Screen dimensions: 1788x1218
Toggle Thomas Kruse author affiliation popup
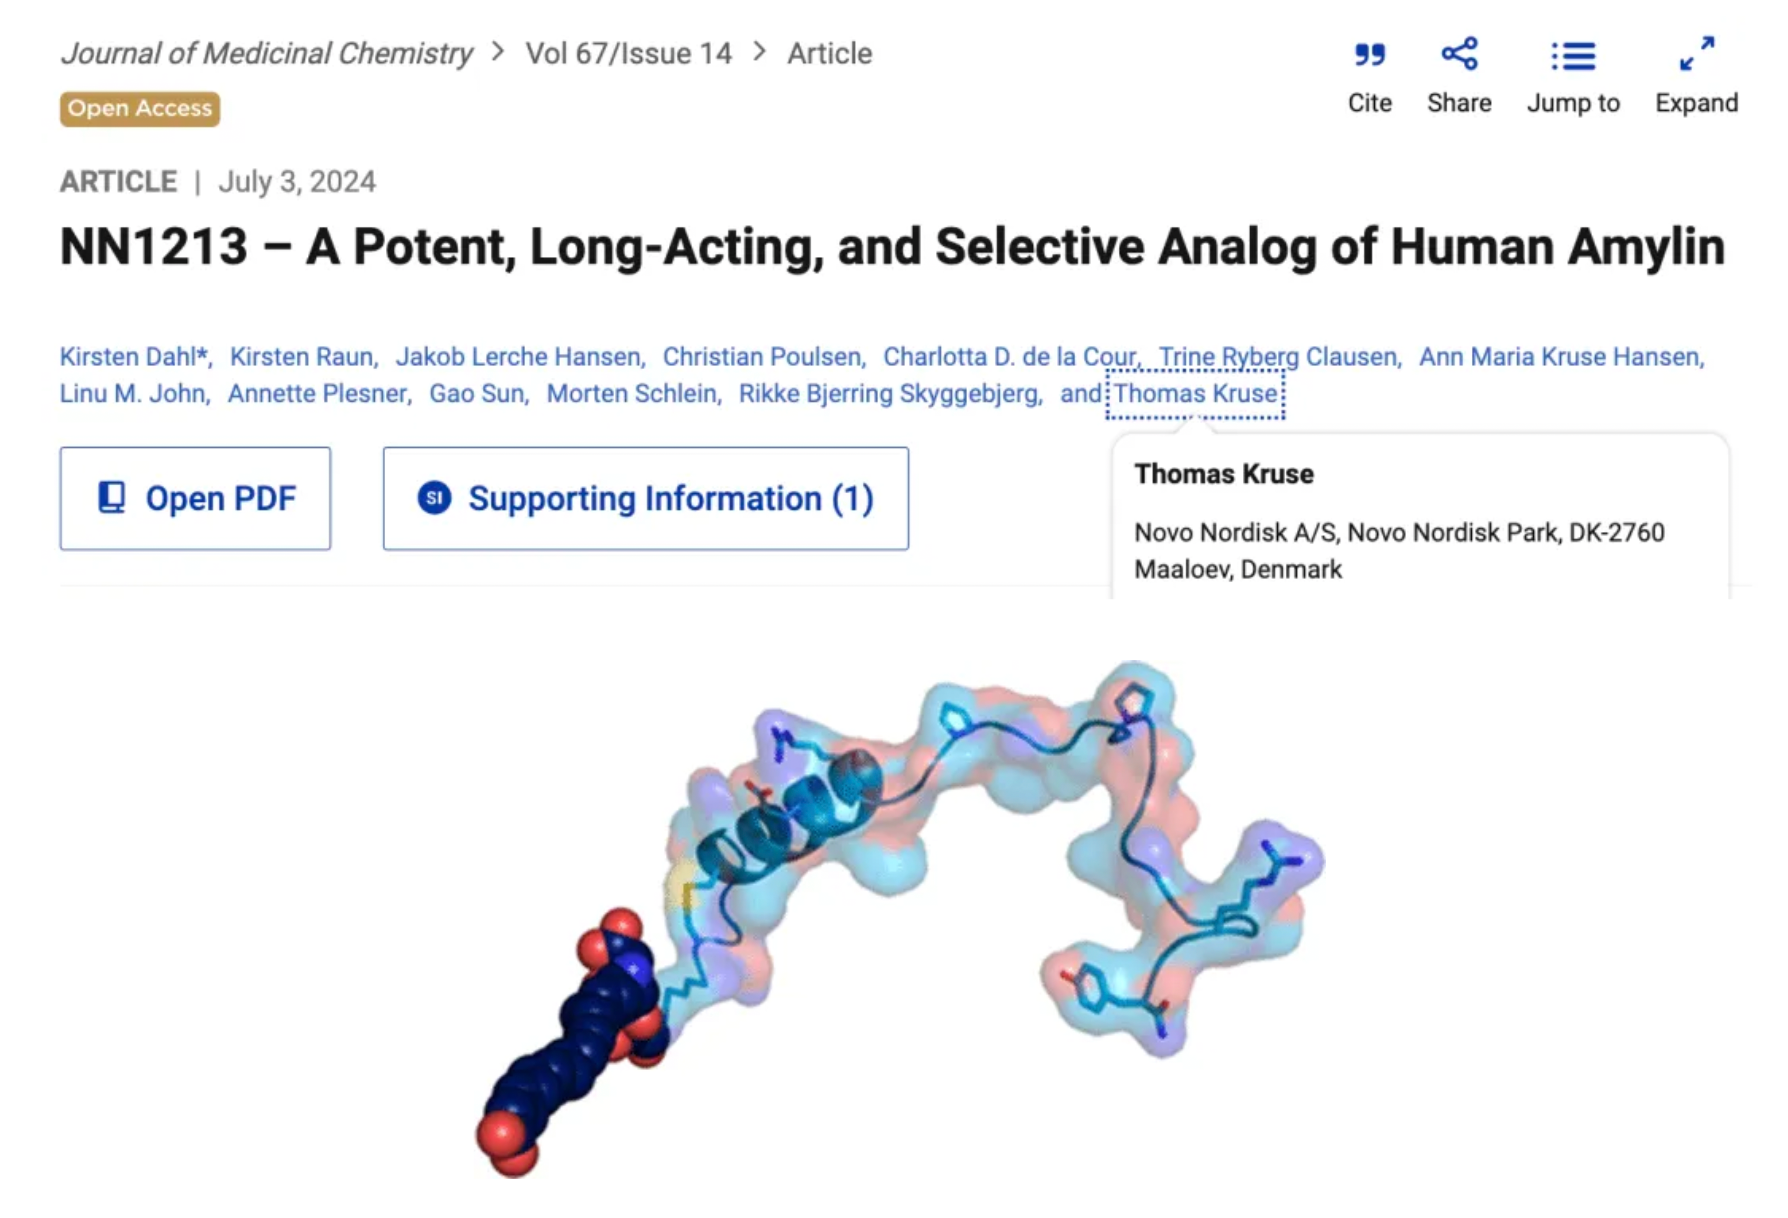coord(1195,394)
